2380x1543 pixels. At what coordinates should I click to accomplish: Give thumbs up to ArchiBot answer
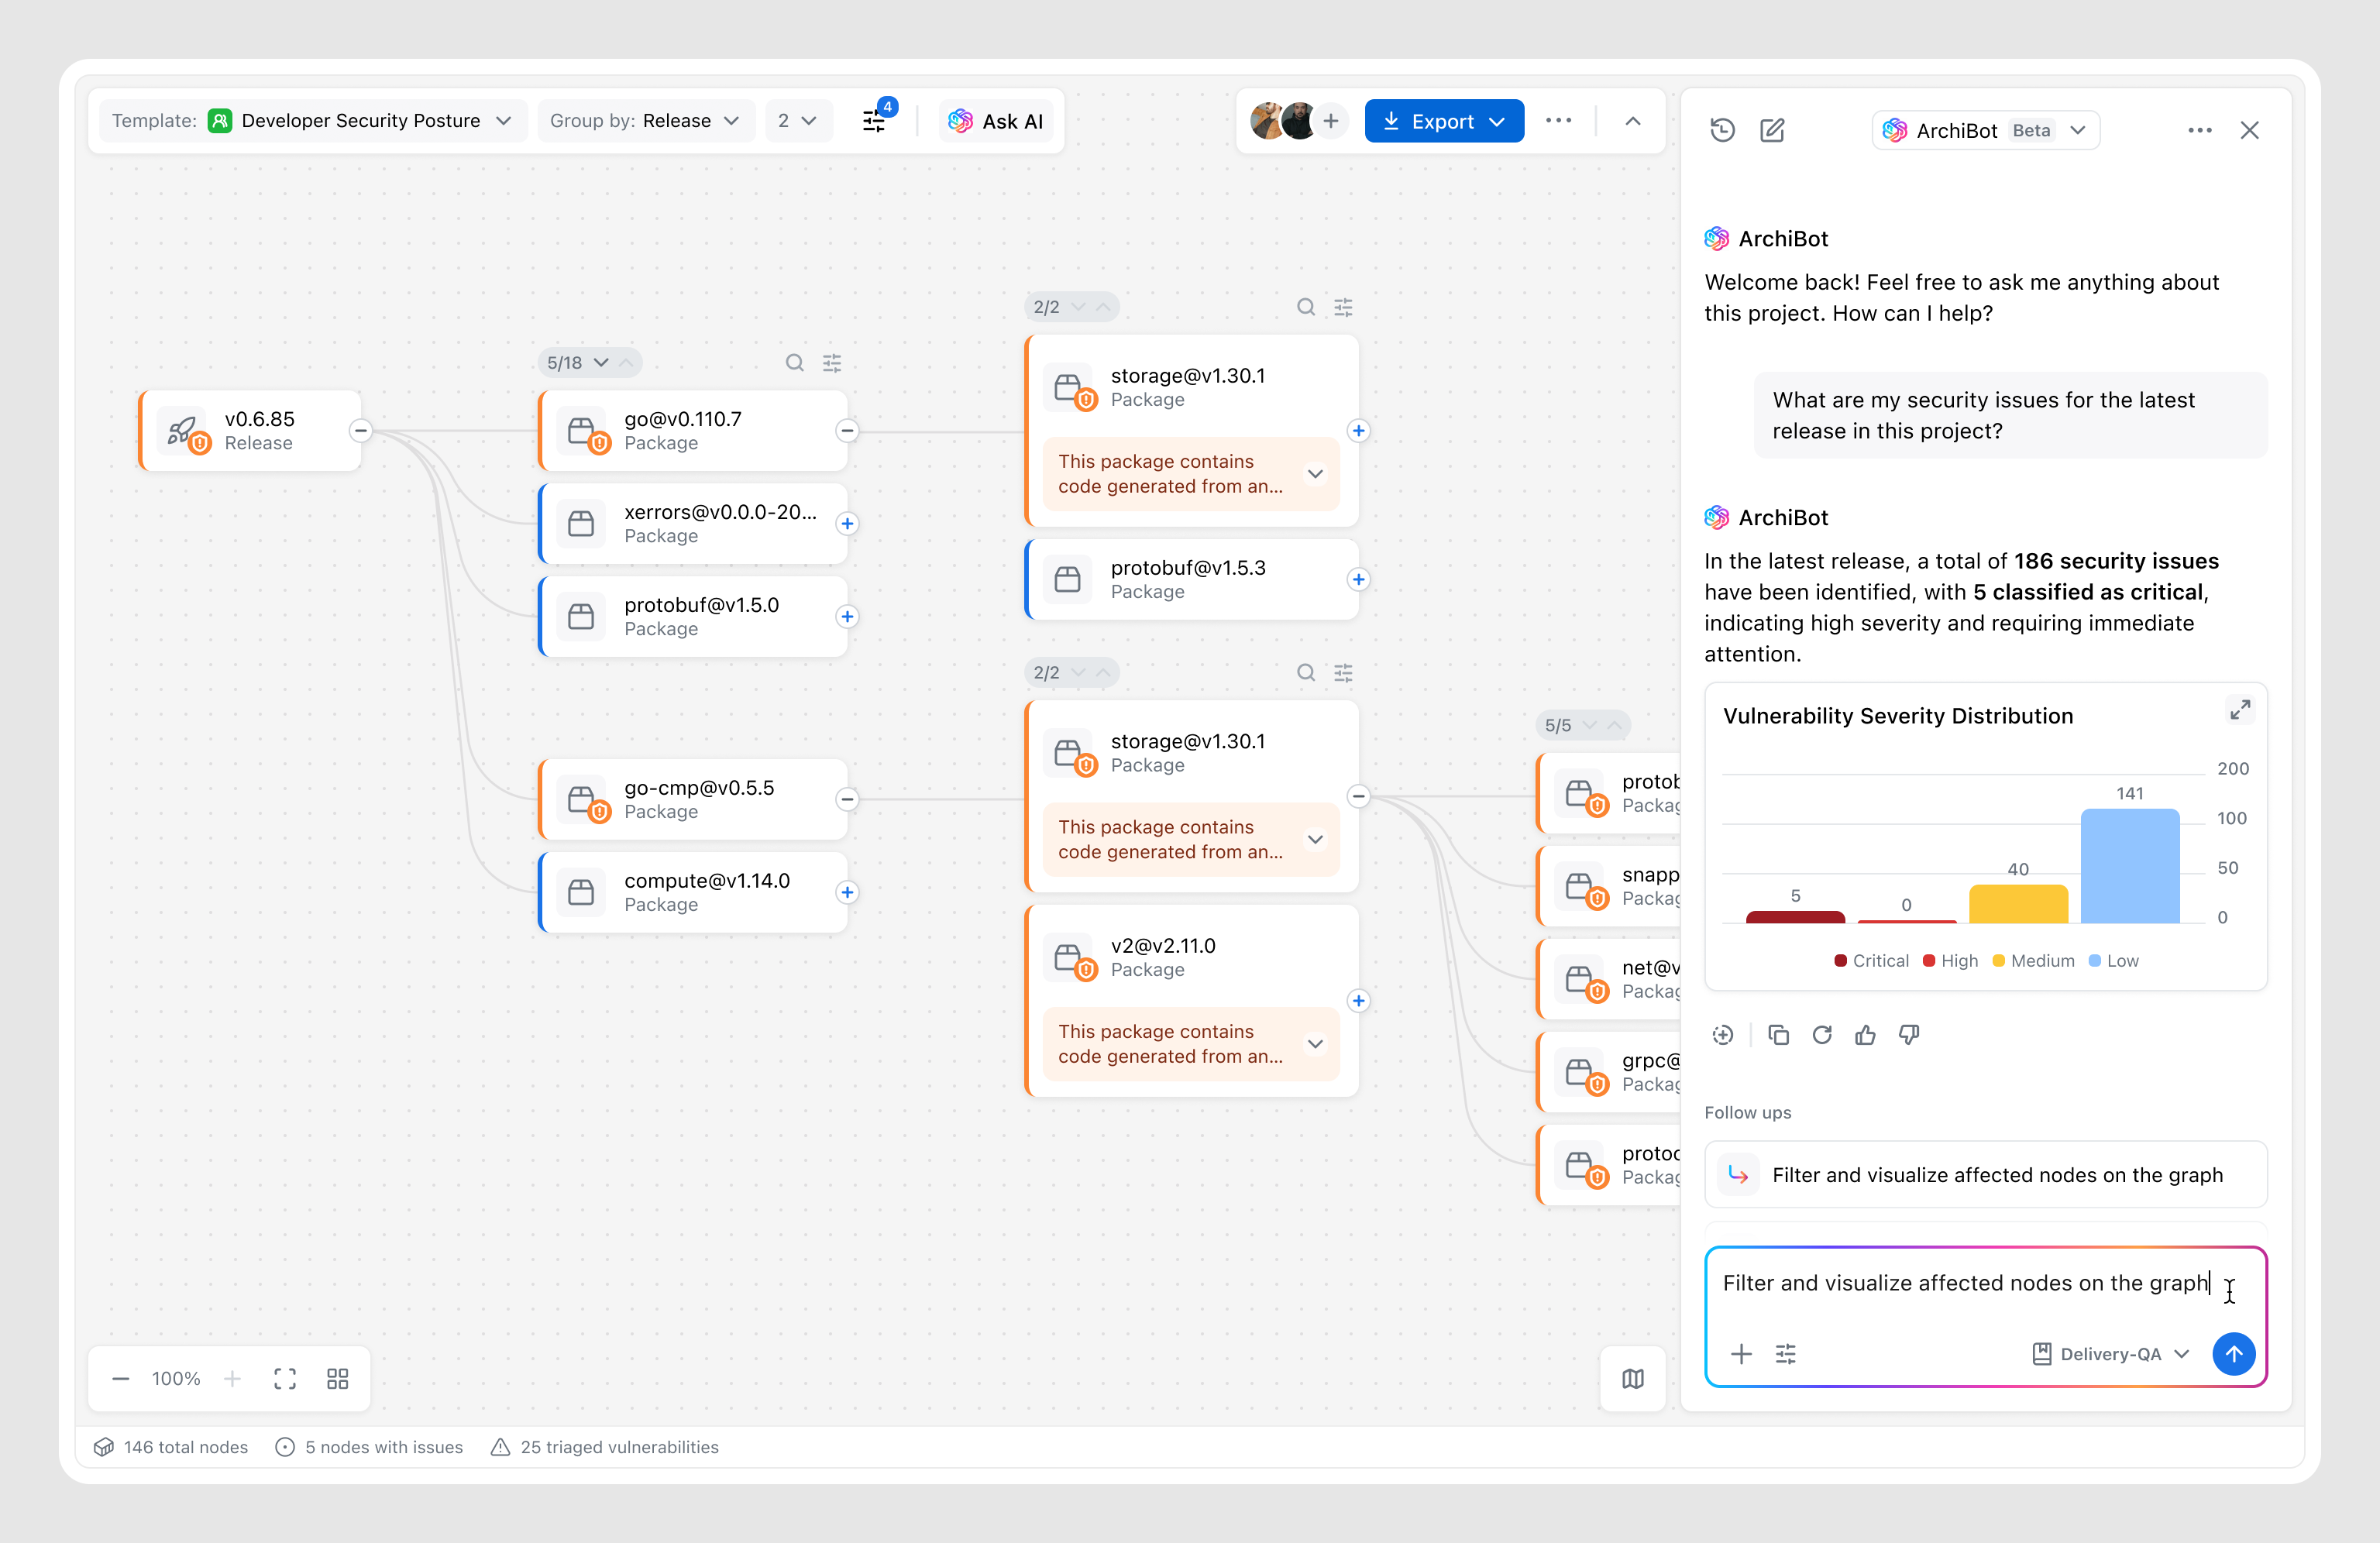coord(1865,1035)
